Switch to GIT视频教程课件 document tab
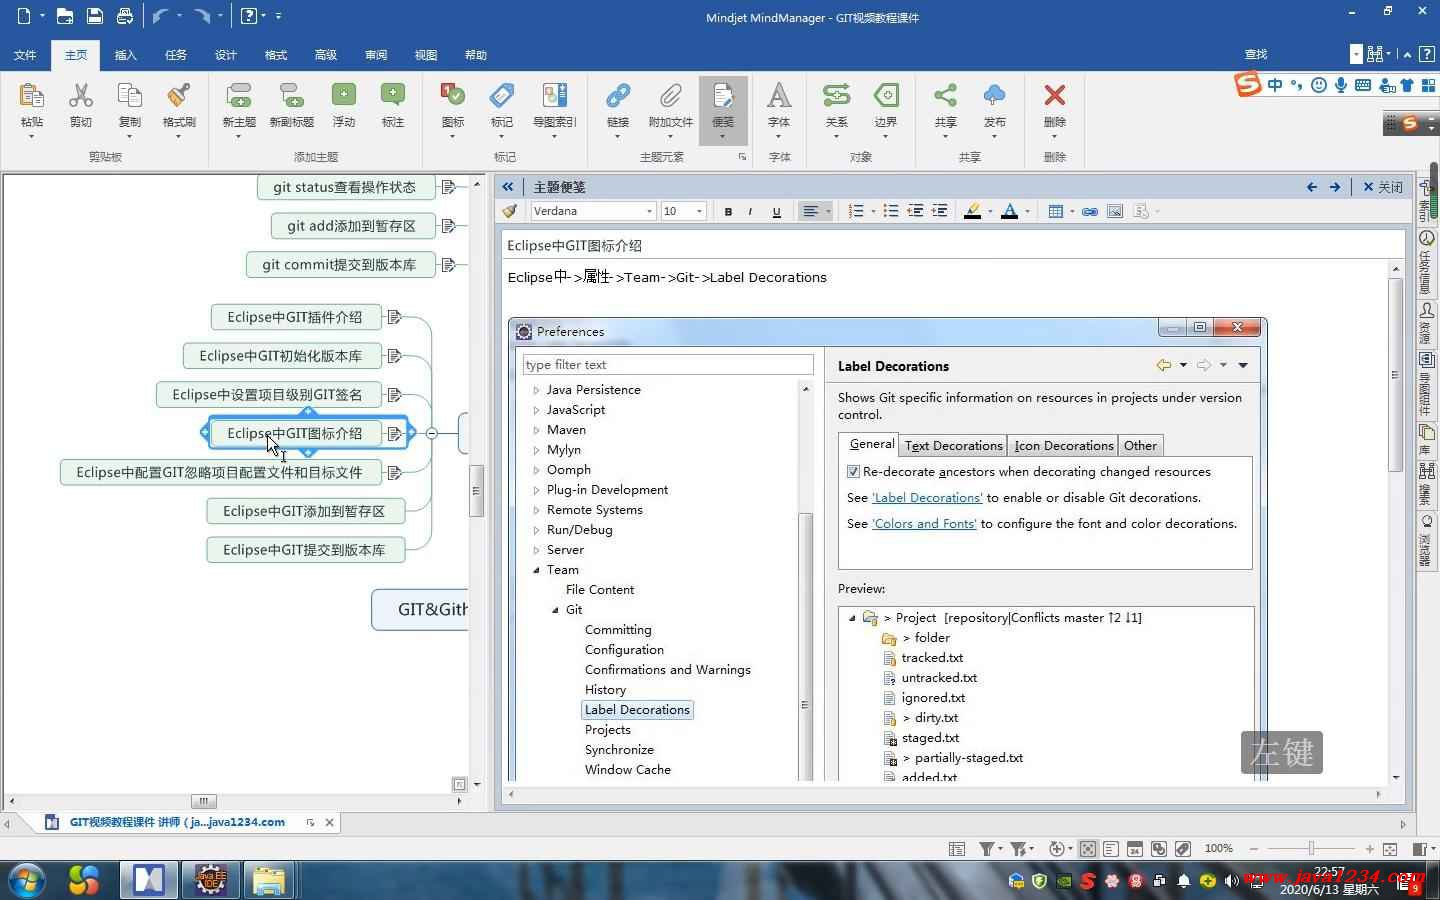Viewport: 1440px width, 900px height. pos(177,822)
